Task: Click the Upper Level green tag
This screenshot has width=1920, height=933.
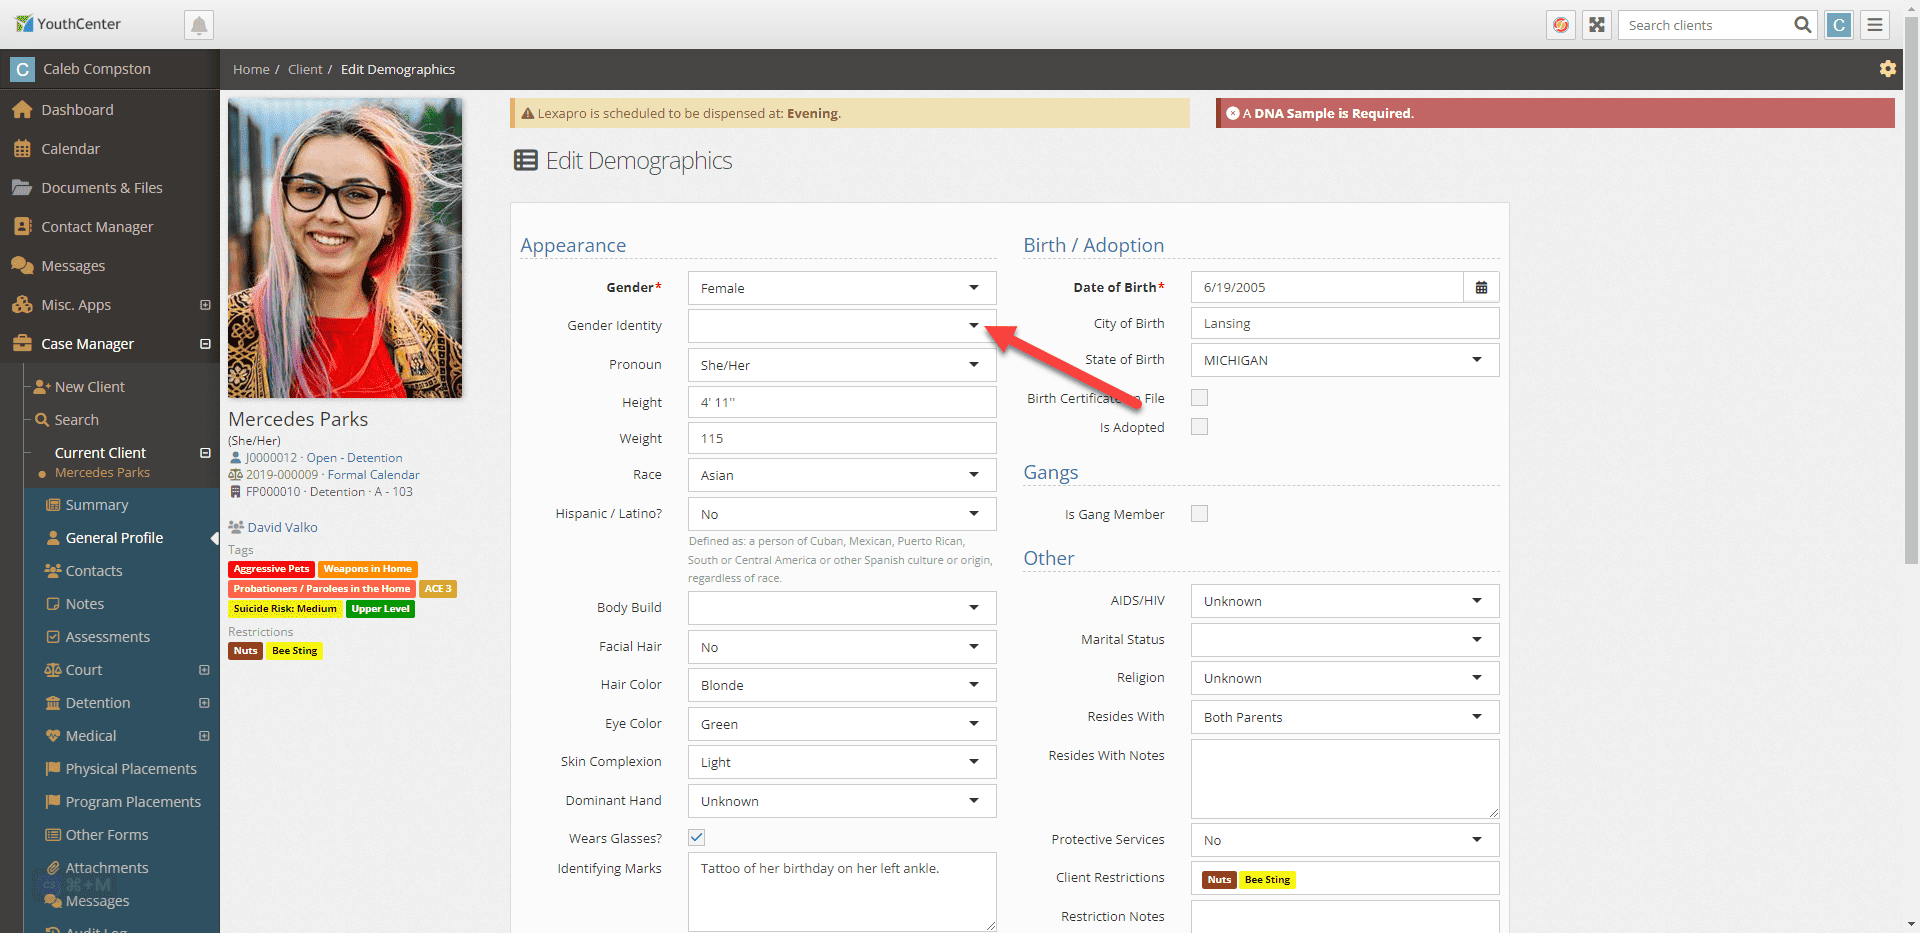Action: pyautogui.click(x=380, y=609)
